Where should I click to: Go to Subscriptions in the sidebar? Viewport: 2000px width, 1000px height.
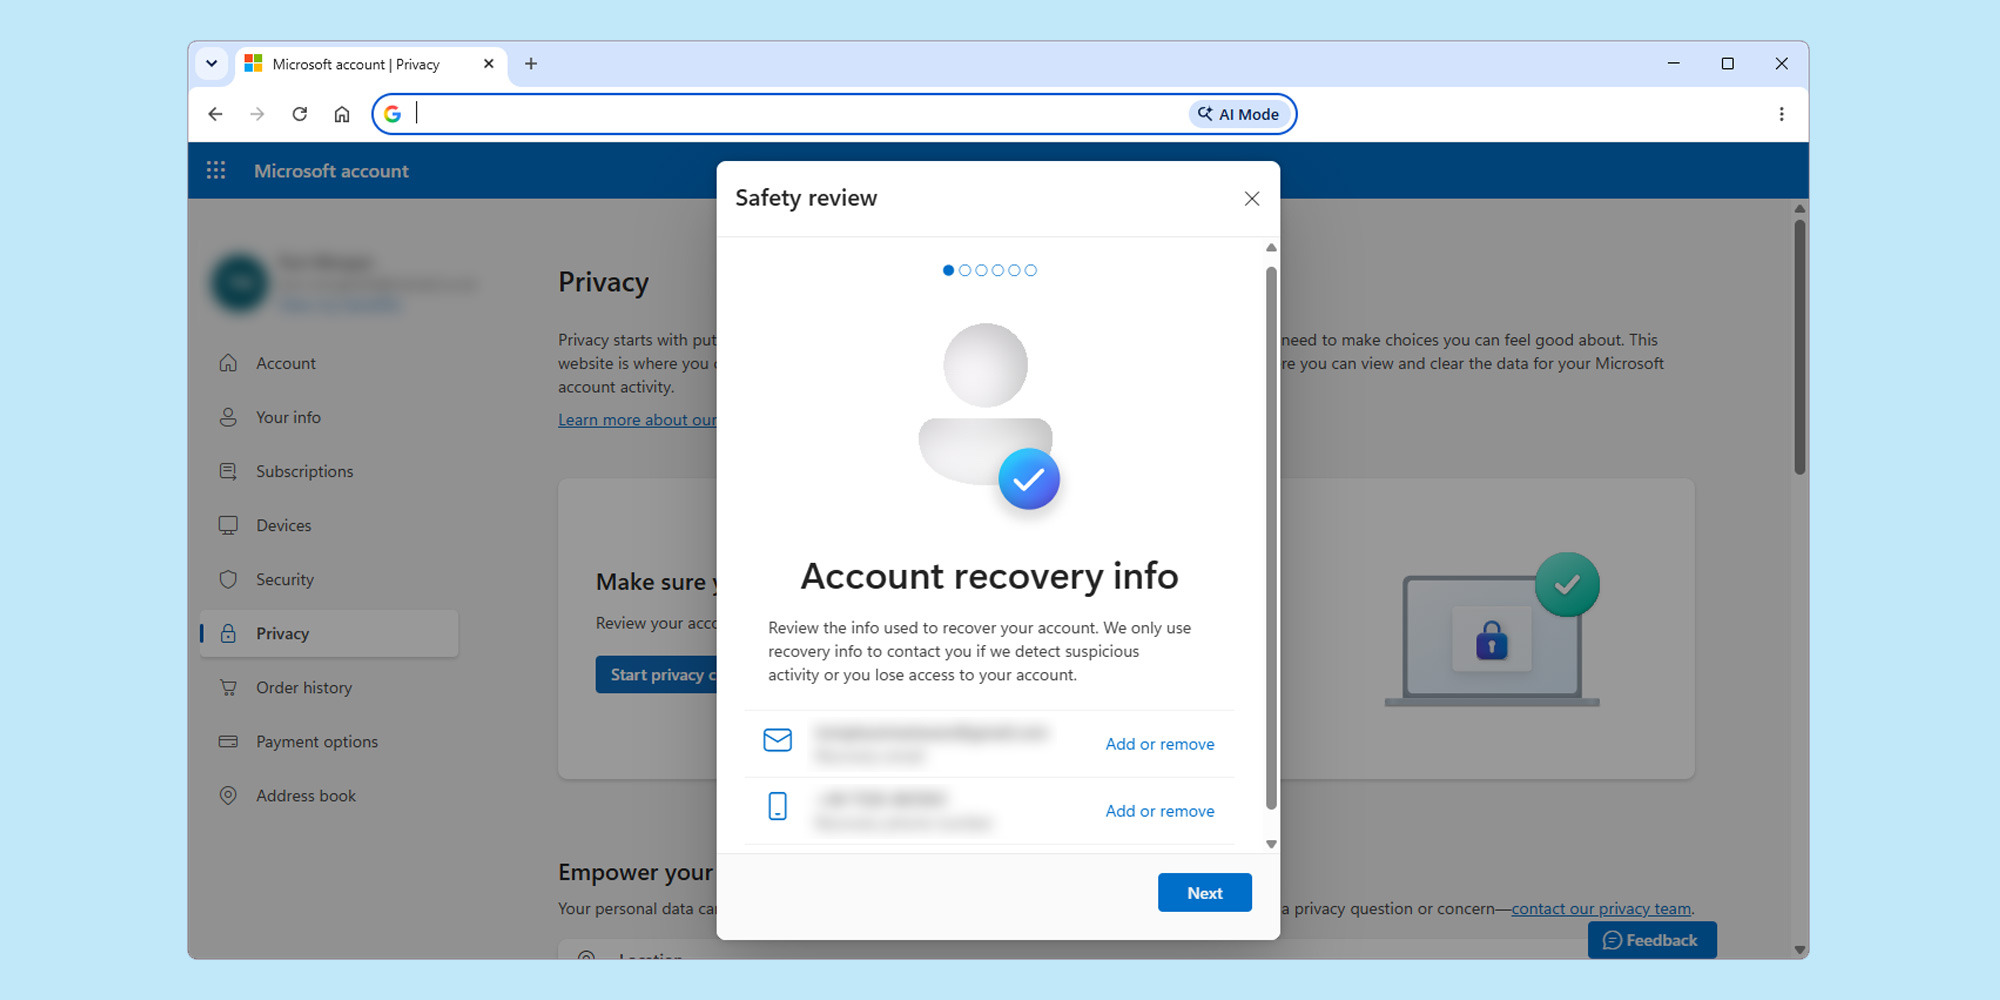[329, 471]
